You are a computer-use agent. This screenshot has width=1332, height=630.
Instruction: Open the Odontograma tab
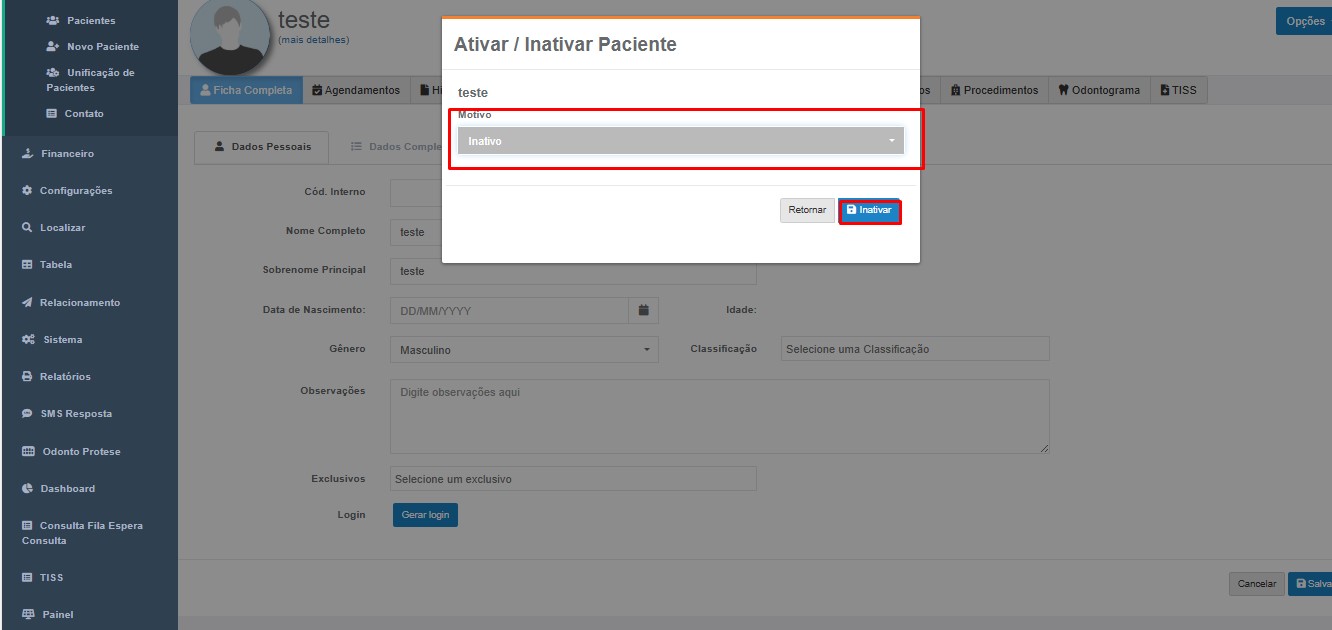click(x=1098, y=90)
